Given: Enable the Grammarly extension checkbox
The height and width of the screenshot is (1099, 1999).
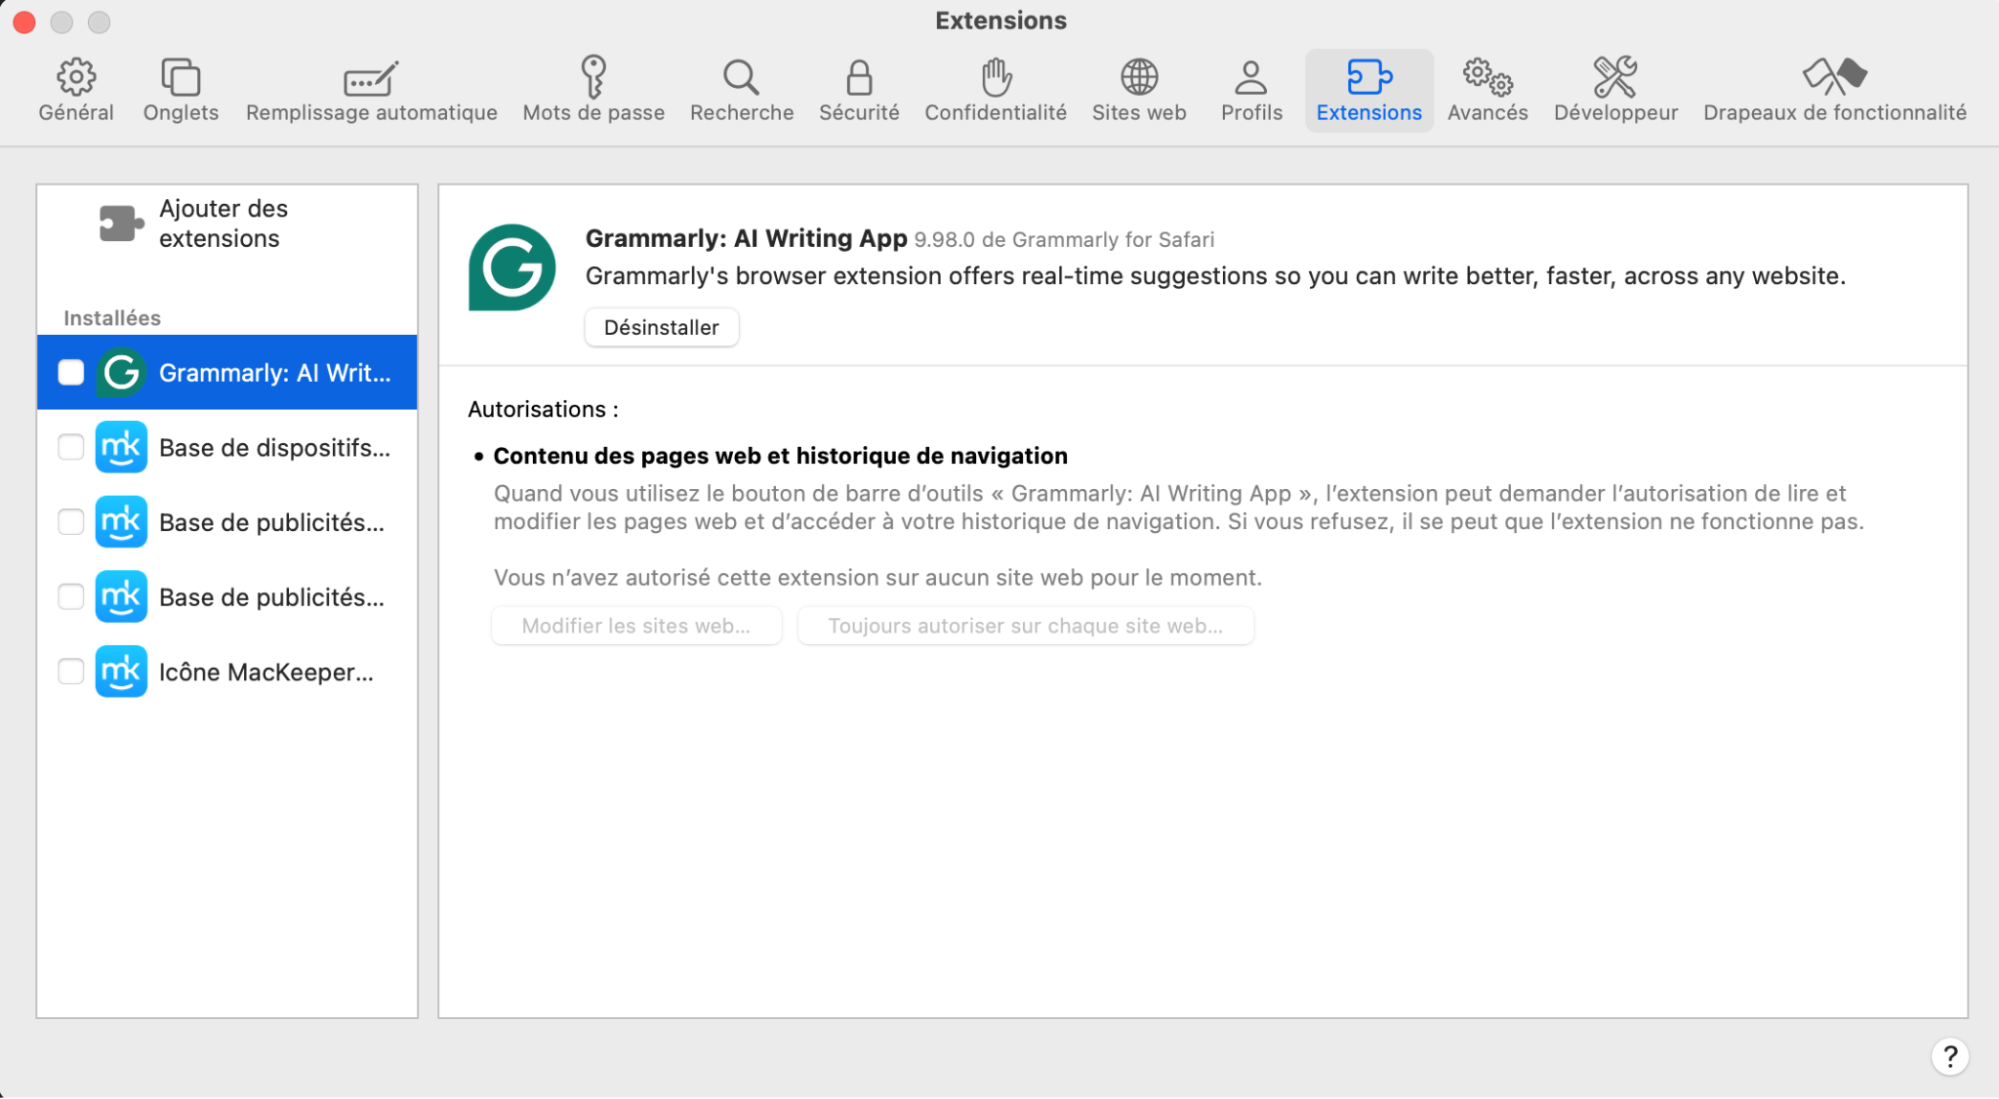Looking at the screenshot, I should pos(71,372).
